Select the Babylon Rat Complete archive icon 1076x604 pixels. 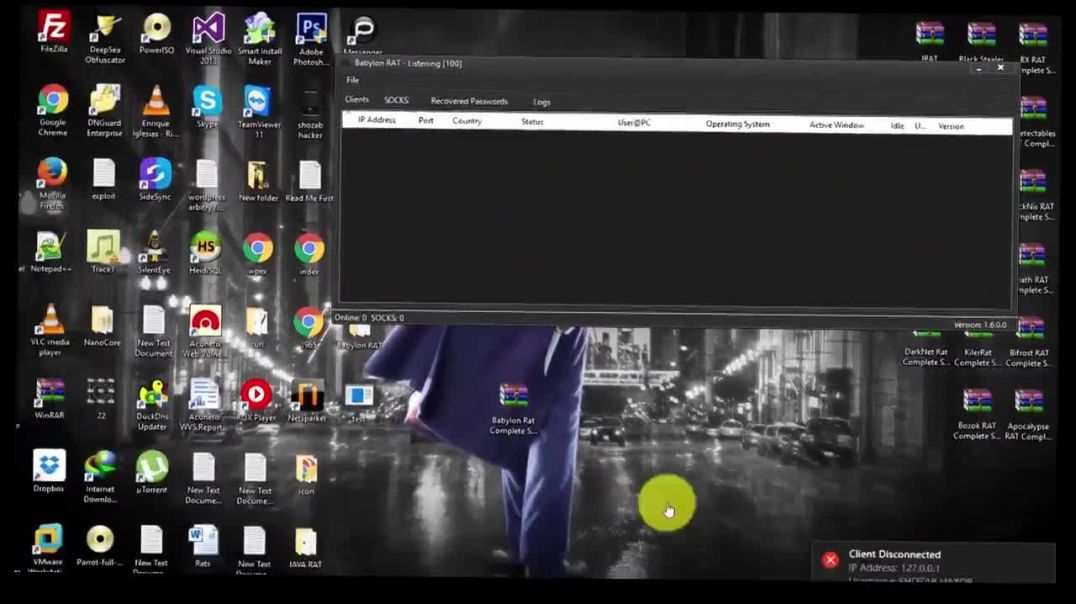(513, 409)
